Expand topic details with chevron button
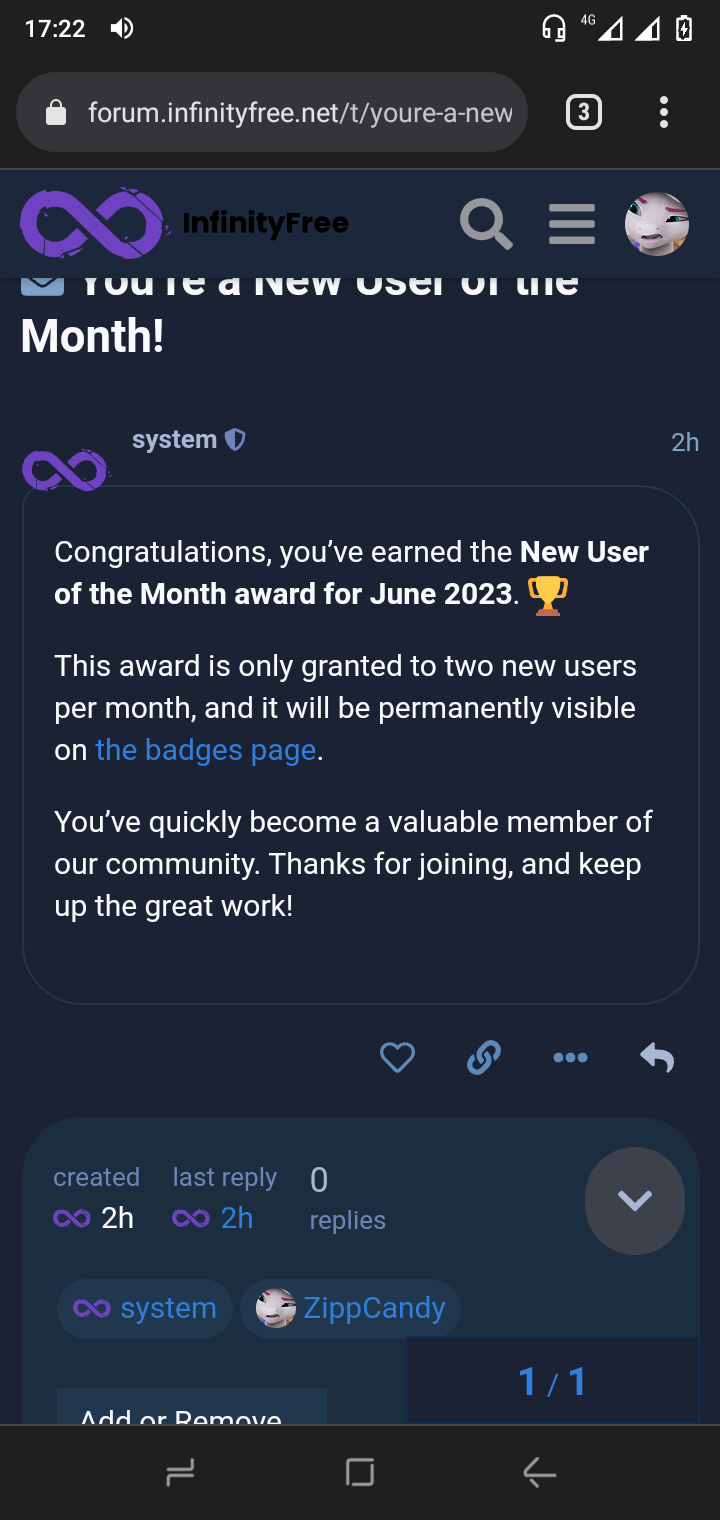Viewport: 720px width, 1520px height. tap(635, 1200)
